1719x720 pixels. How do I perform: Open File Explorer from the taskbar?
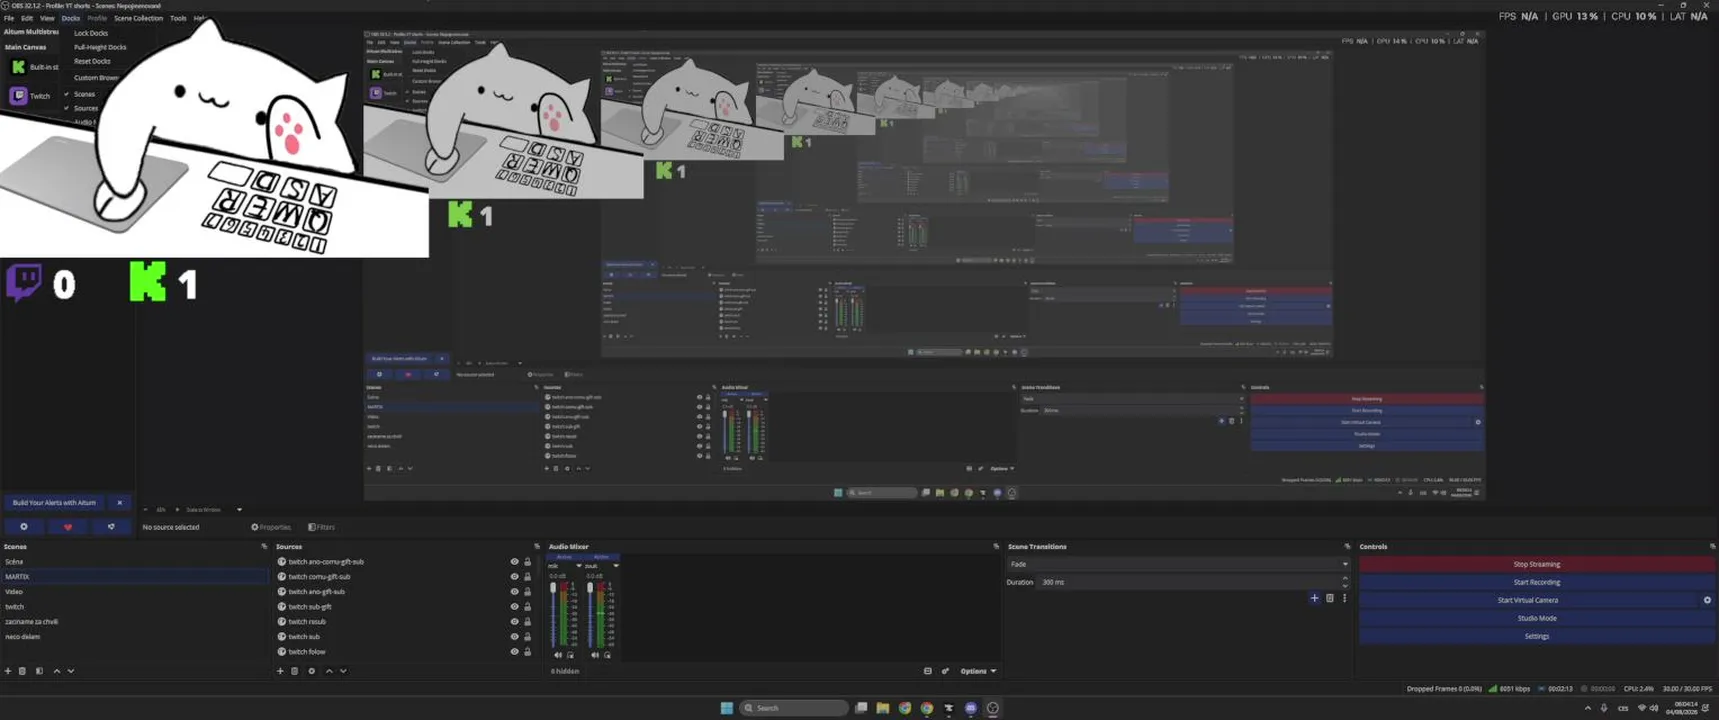883,708
